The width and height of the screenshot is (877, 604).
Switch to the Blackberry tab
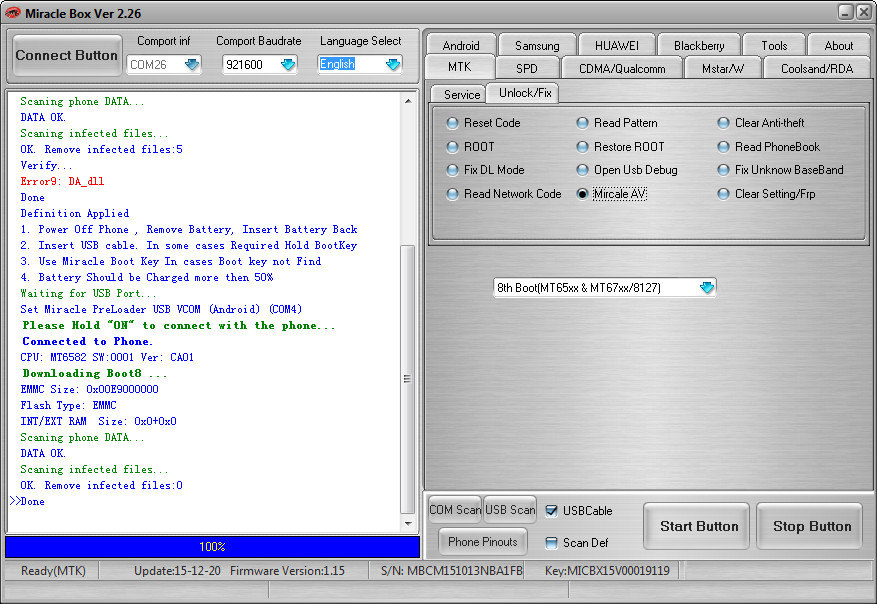pyautogui.click(x=699, y=45)
